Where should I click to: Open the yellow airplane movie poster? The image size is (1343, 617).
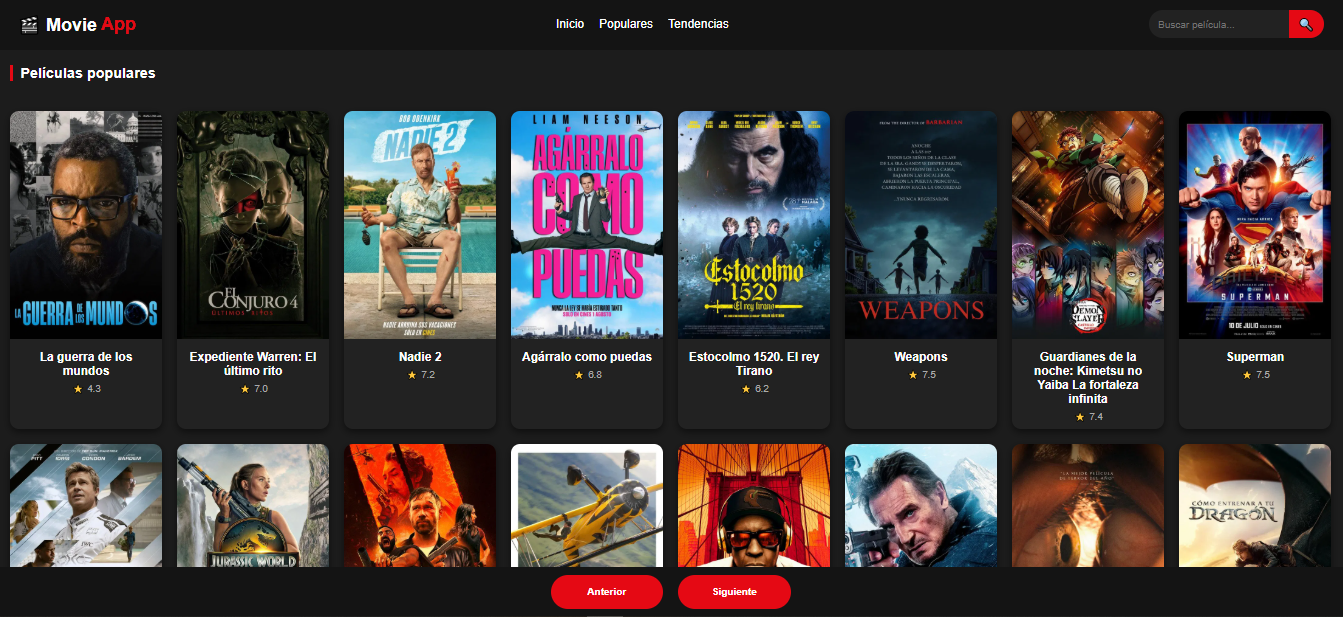tap(587, 506)
